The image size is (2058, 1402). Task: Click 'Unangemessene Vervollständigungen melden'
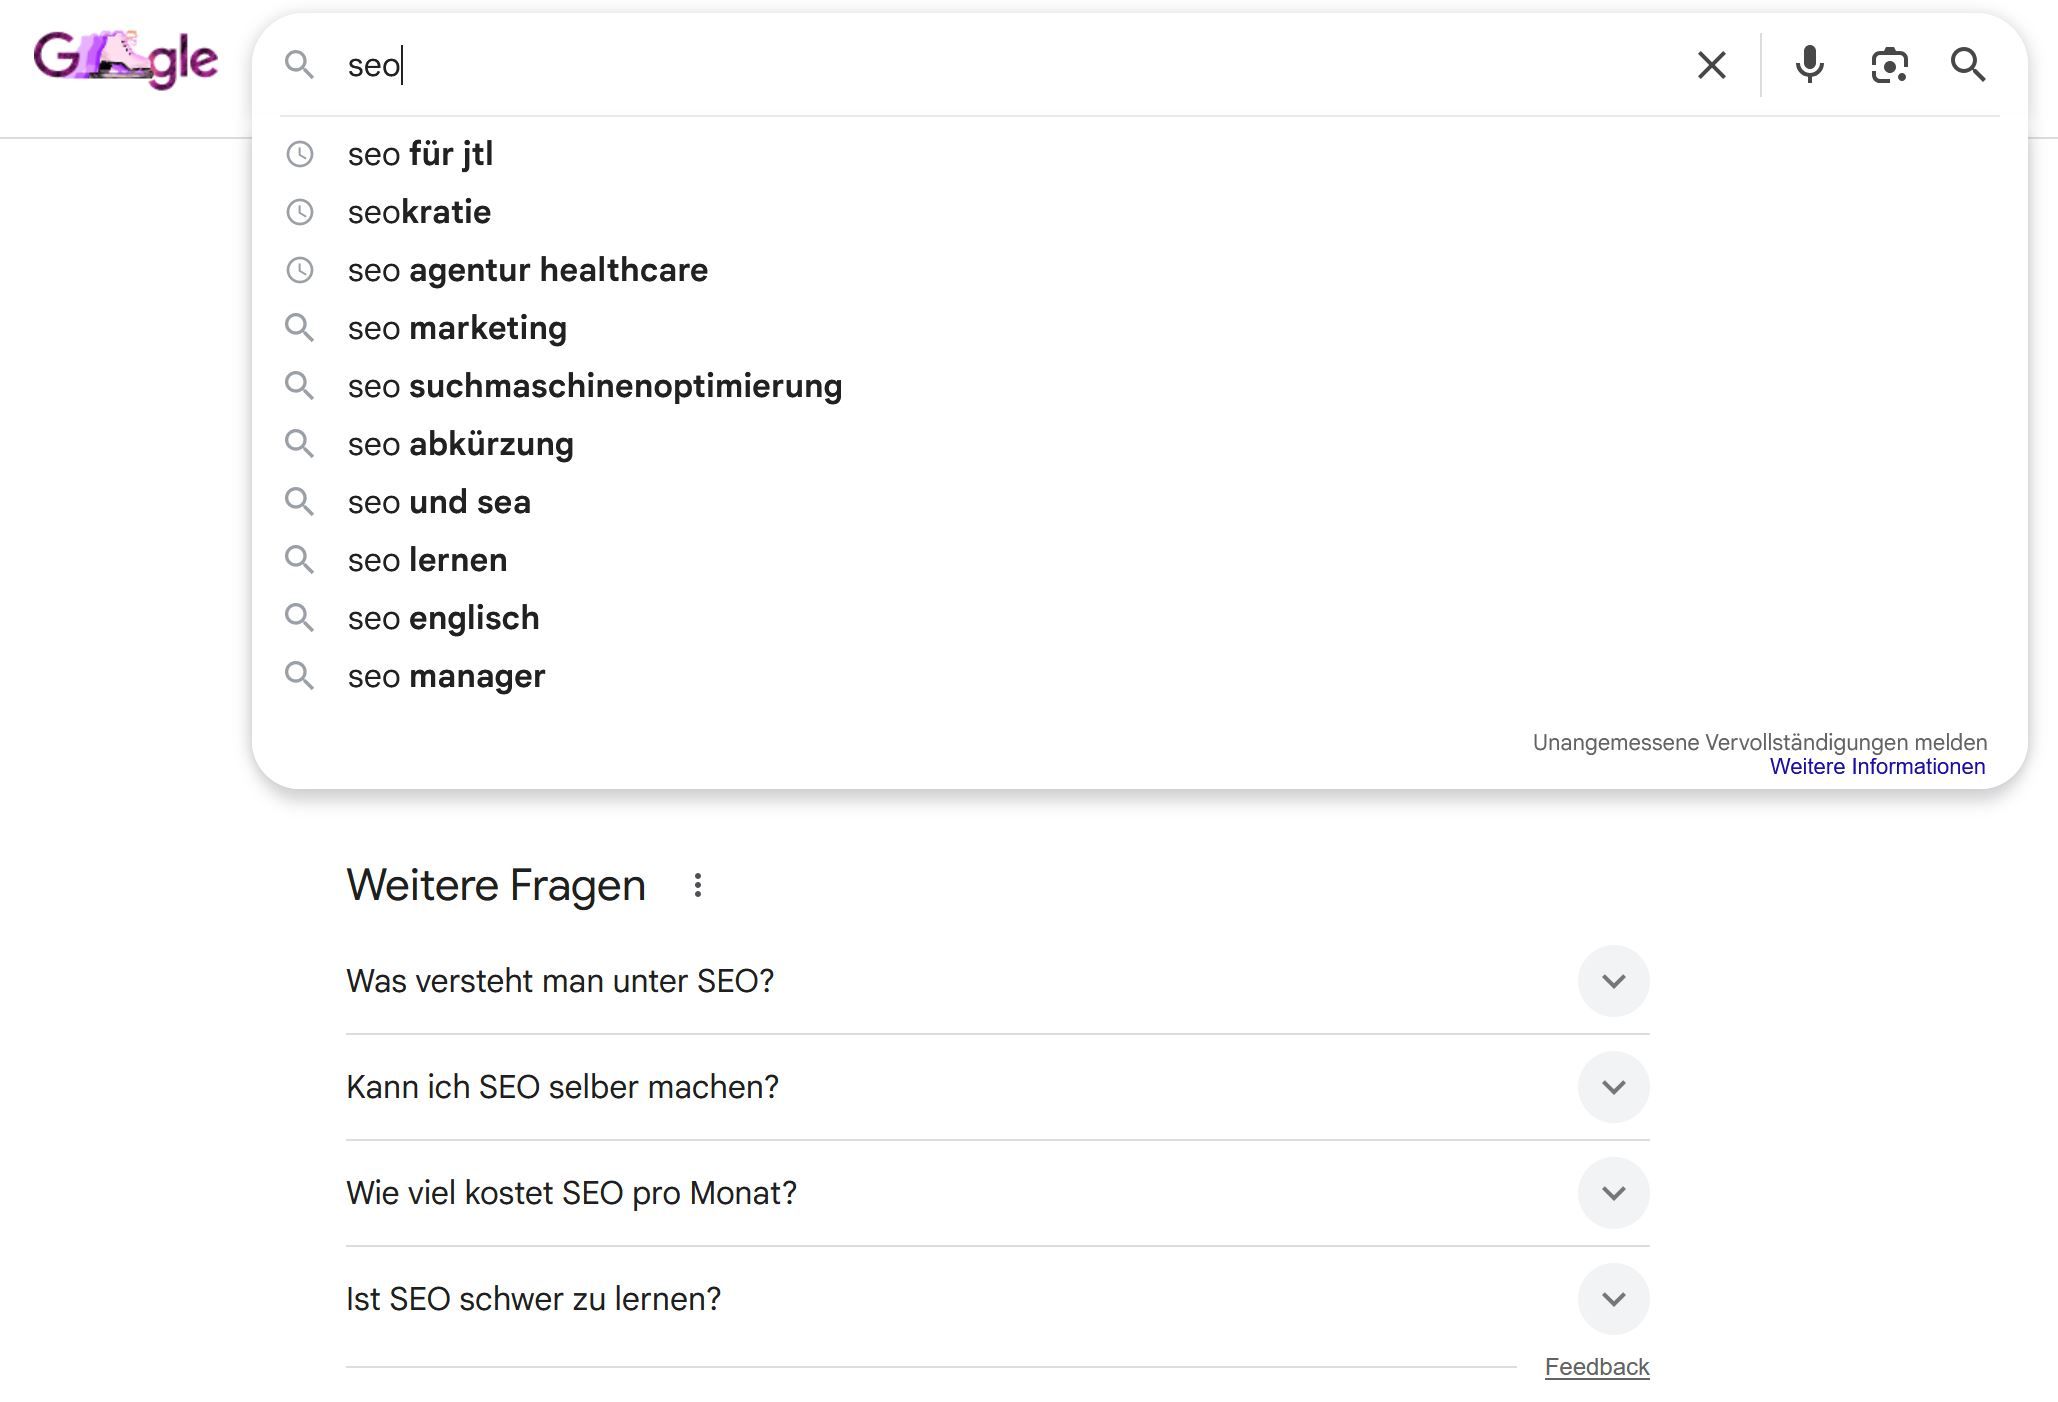click(1759, 742)
